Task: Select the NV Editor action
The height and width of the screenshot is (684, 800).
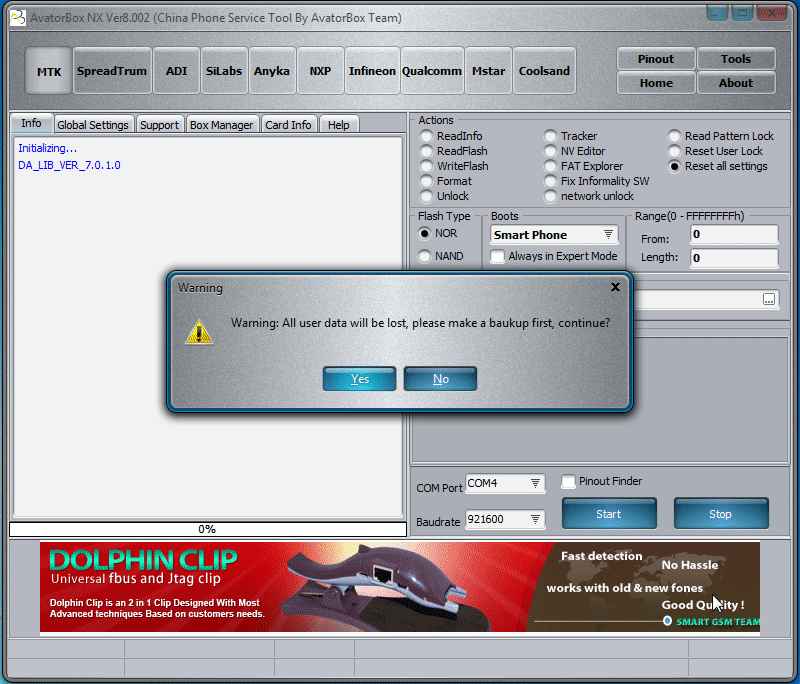Action: click(x=574, y=151)
